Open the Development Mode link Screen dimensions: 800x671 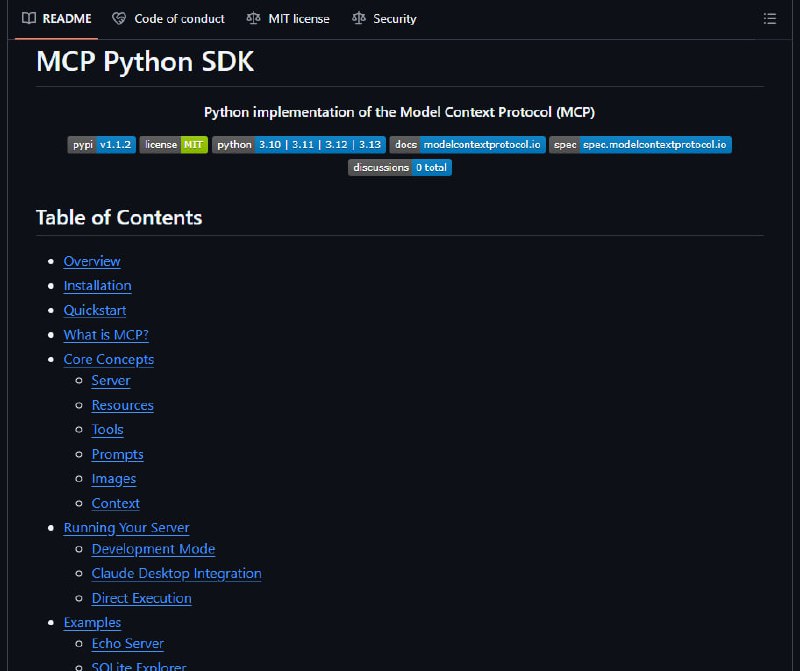153,549
